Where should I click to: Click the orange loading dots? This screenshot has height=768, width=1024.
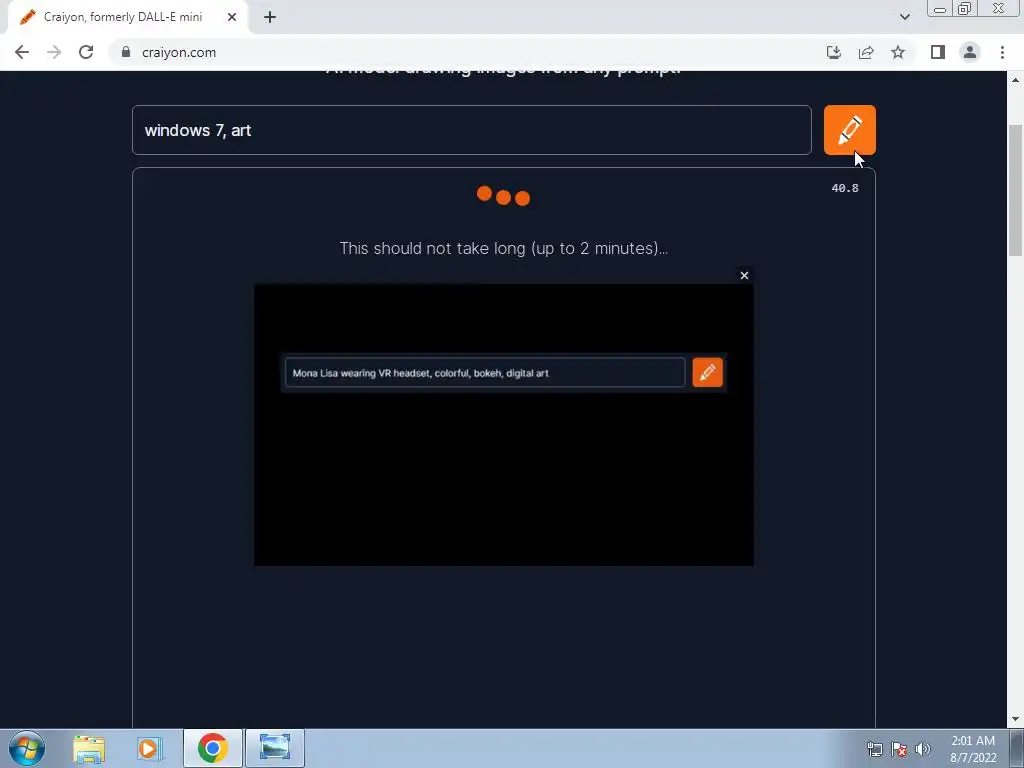504,196
